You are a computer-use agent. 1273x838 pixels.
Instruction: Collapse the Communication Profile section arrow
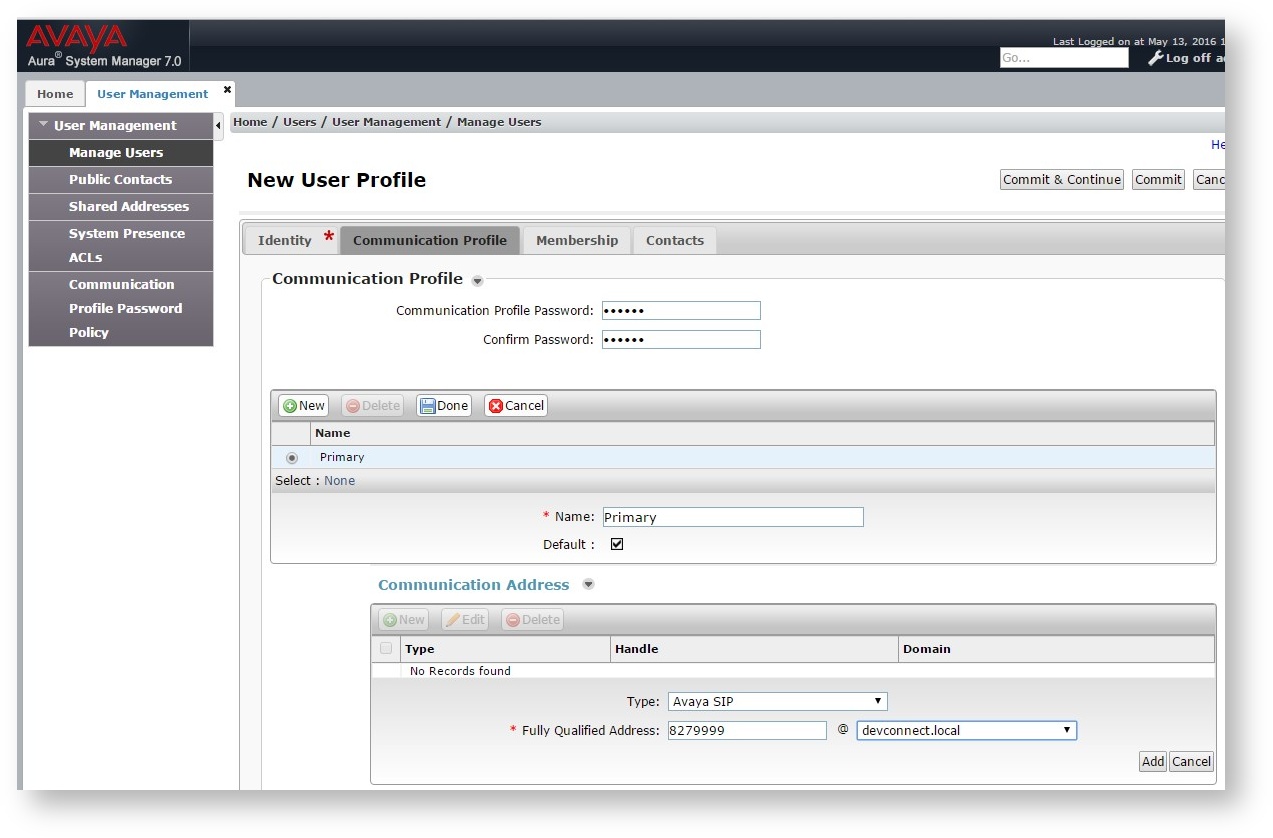pos(478,281)
